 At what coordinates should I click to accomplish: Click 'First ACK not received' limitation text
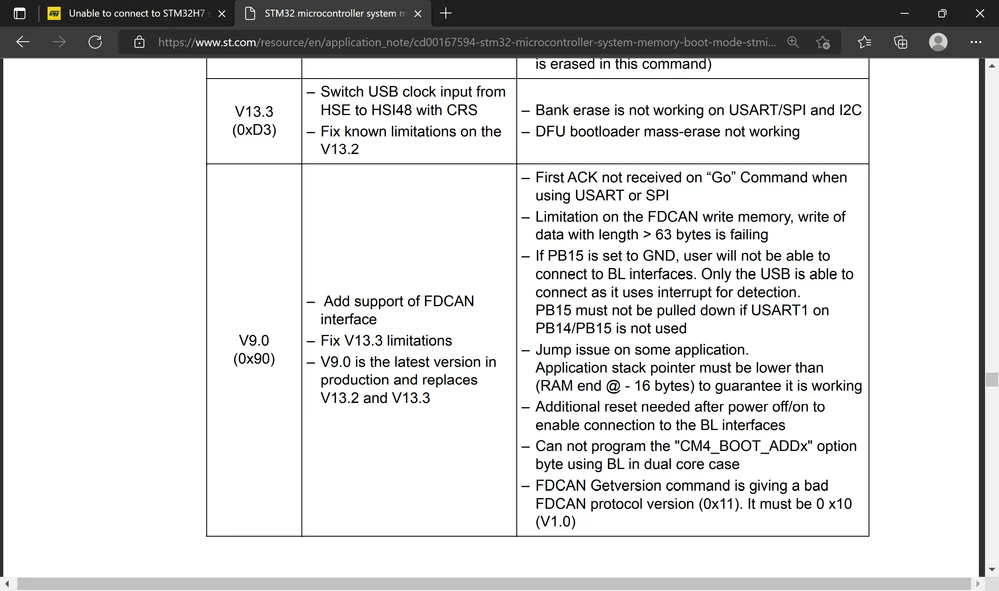point(691,186)
